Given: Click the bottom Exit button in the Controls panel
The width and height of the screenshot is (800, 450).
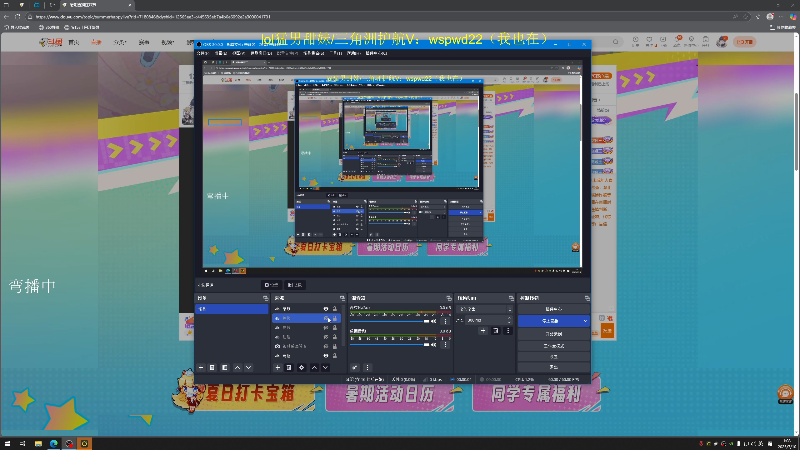Looking at the screenshot, I should (554, 367).
